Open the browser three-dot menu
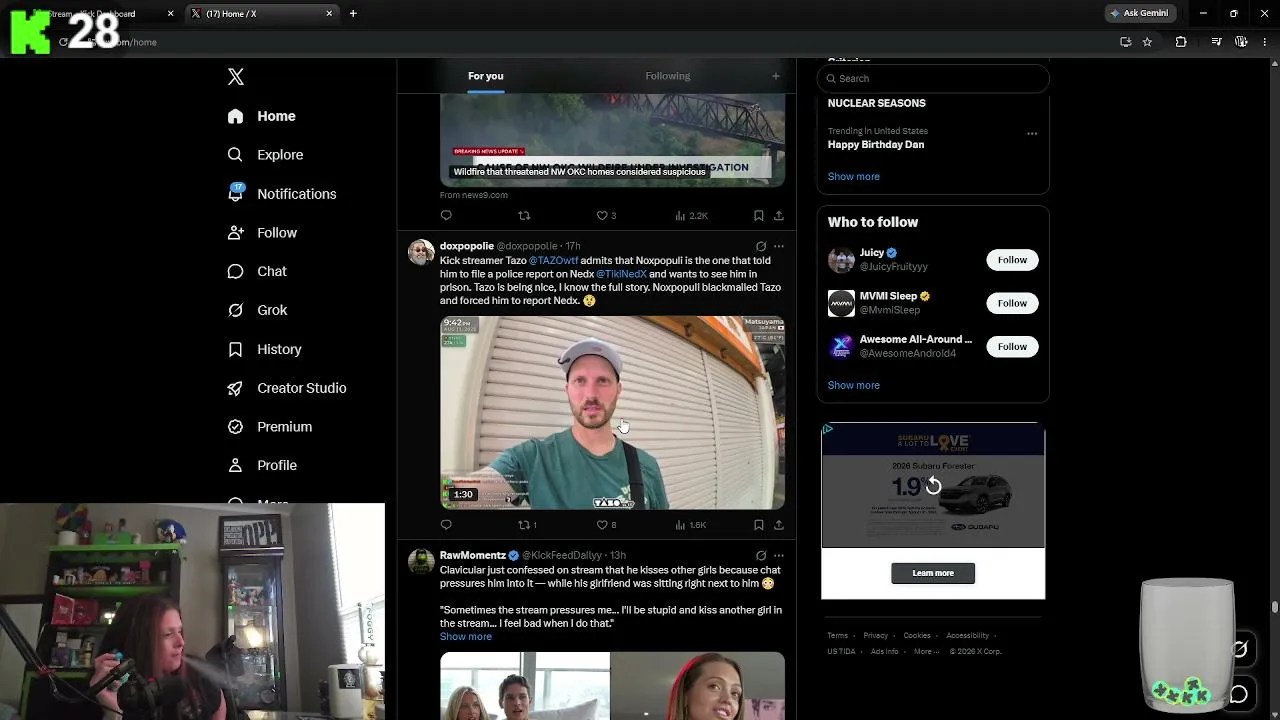Image resolution: width=1280 pixels, height=720 pixels. click(1265, 42)
